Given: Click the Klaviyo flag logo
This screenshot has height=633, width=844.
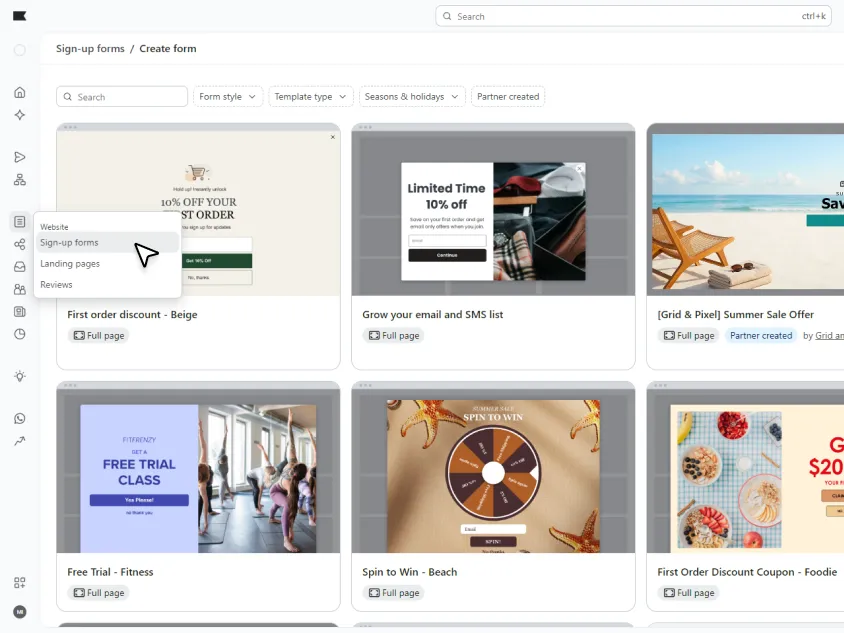Looking at the screenshot, I should (19, 16).
